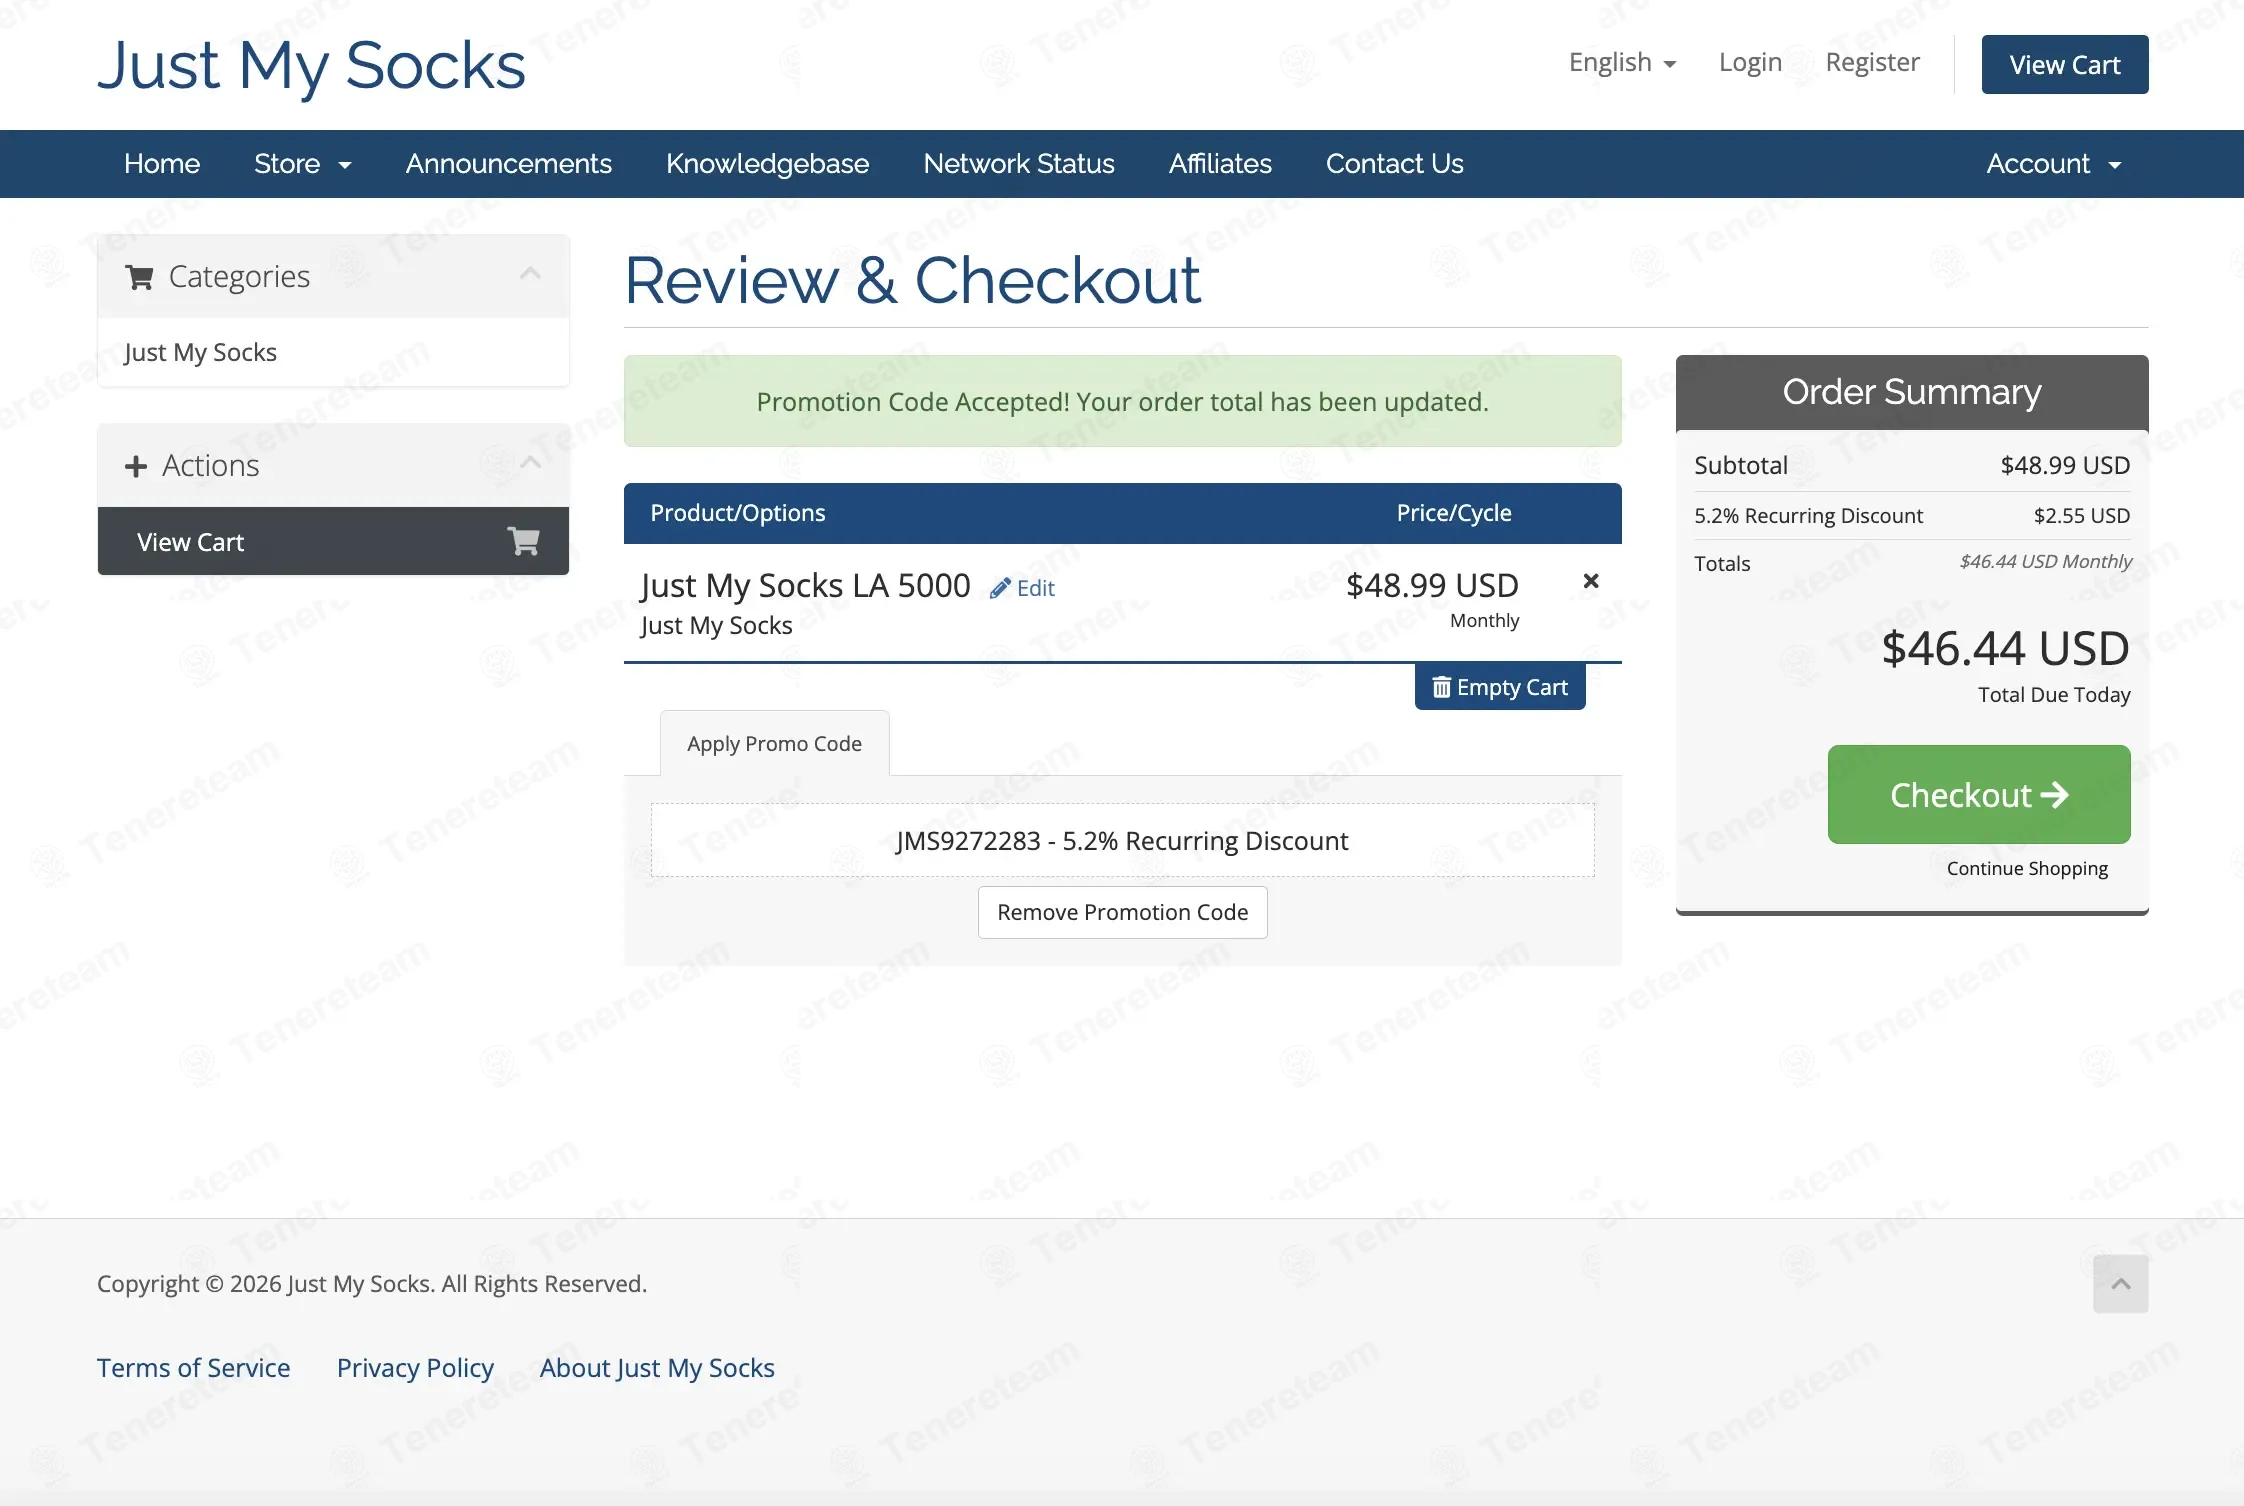The image size is (2244, 1506).
Task: Remove Just My Socks LA 5000 item
Action: click(1591, 581)
